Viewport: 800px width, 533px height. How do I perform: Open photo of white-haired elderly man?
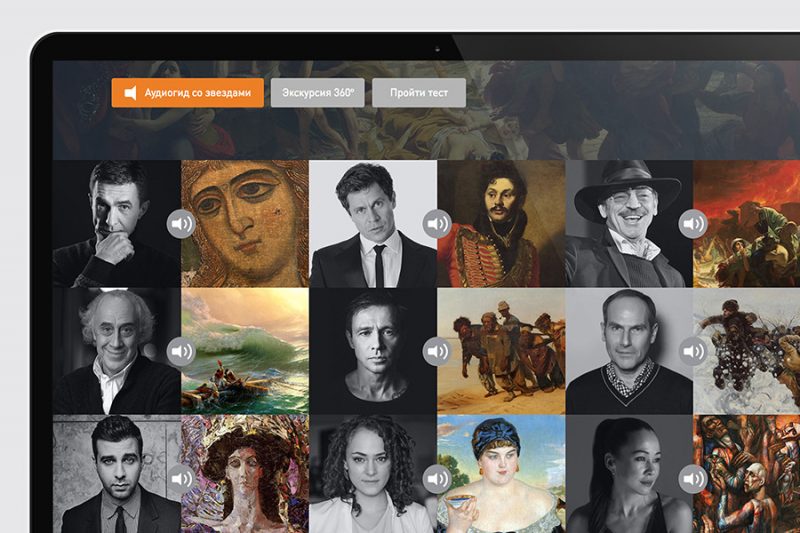pos(117,351)
